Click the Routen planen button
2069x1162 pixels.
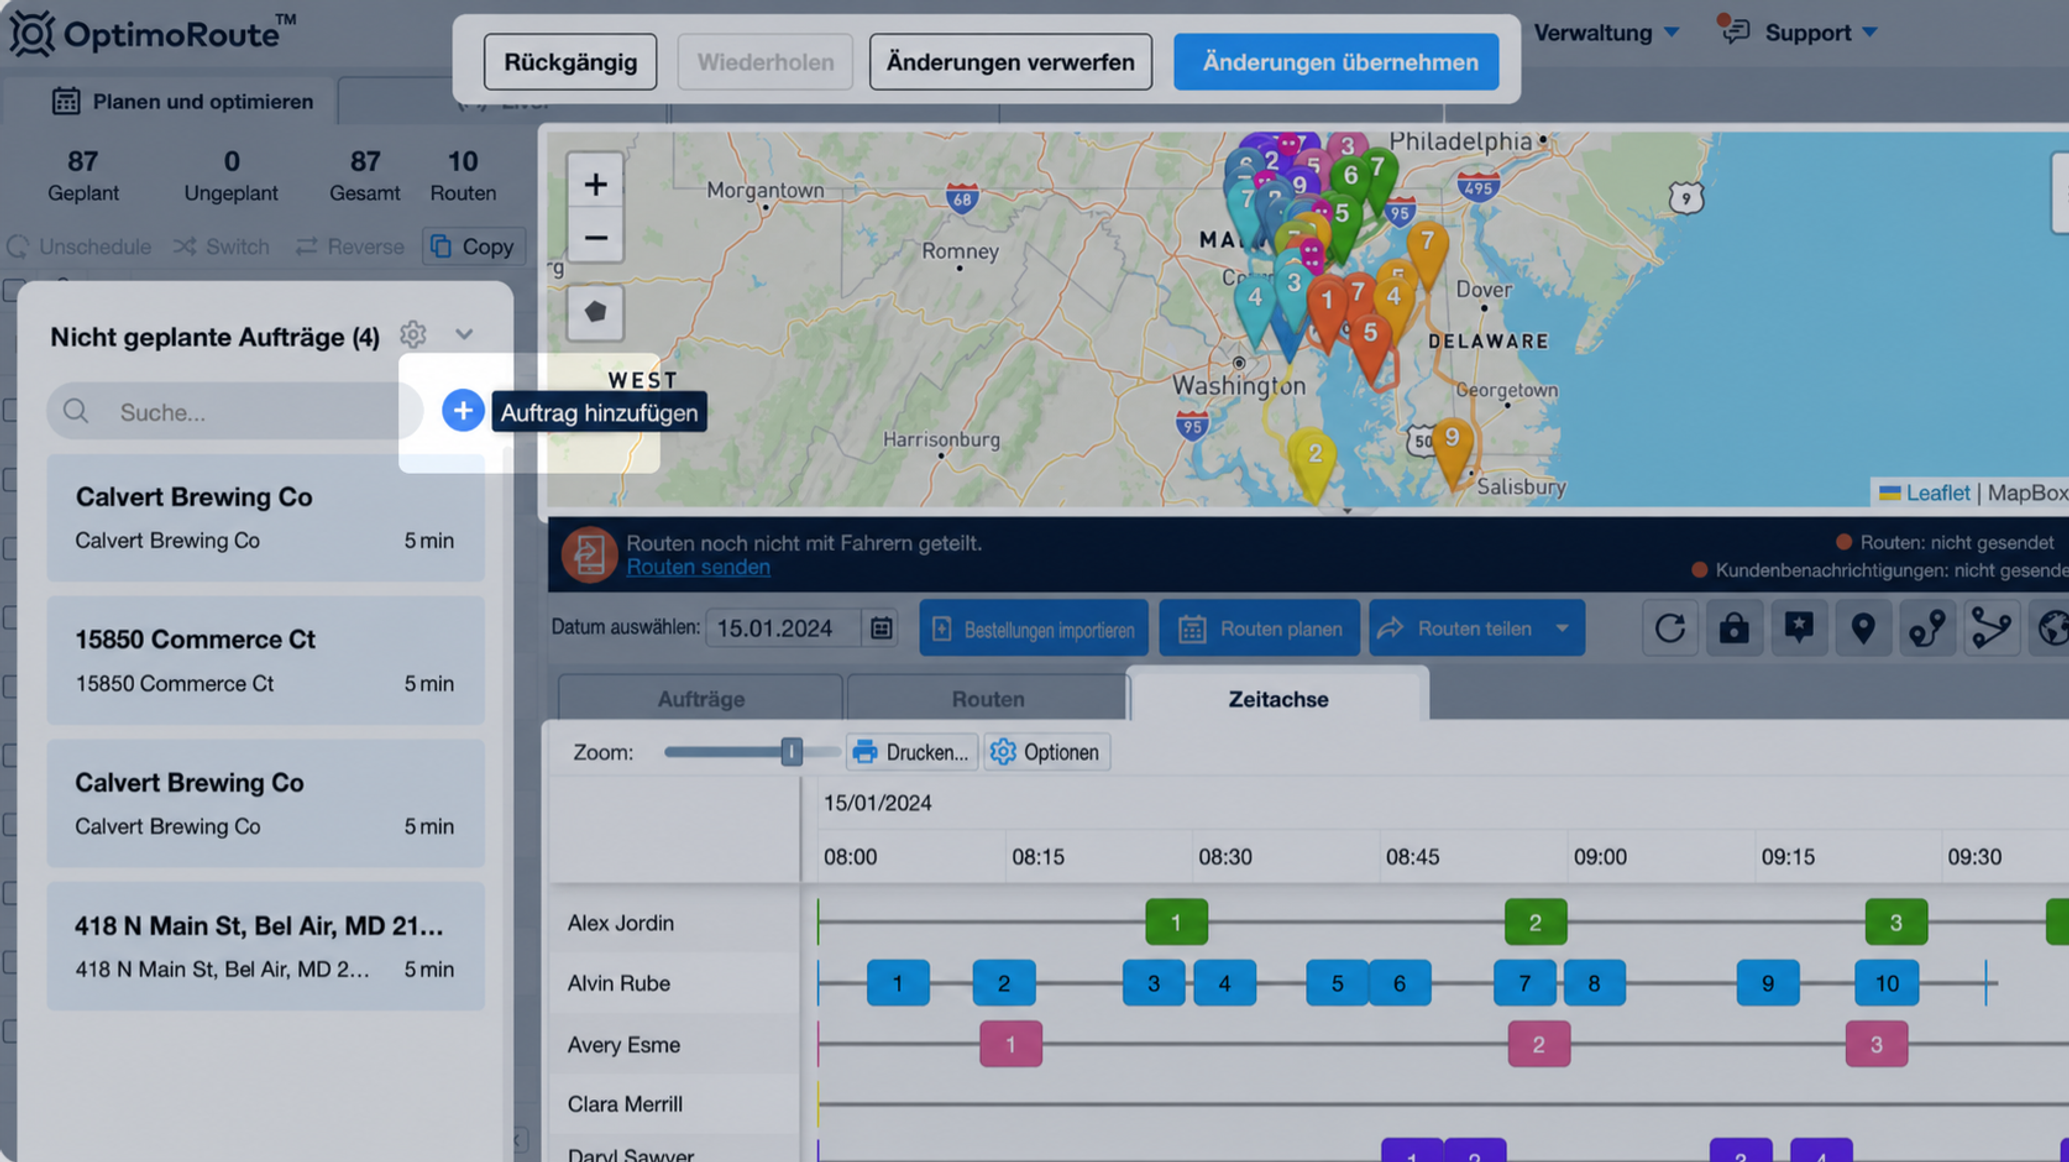pos(1259,628)
